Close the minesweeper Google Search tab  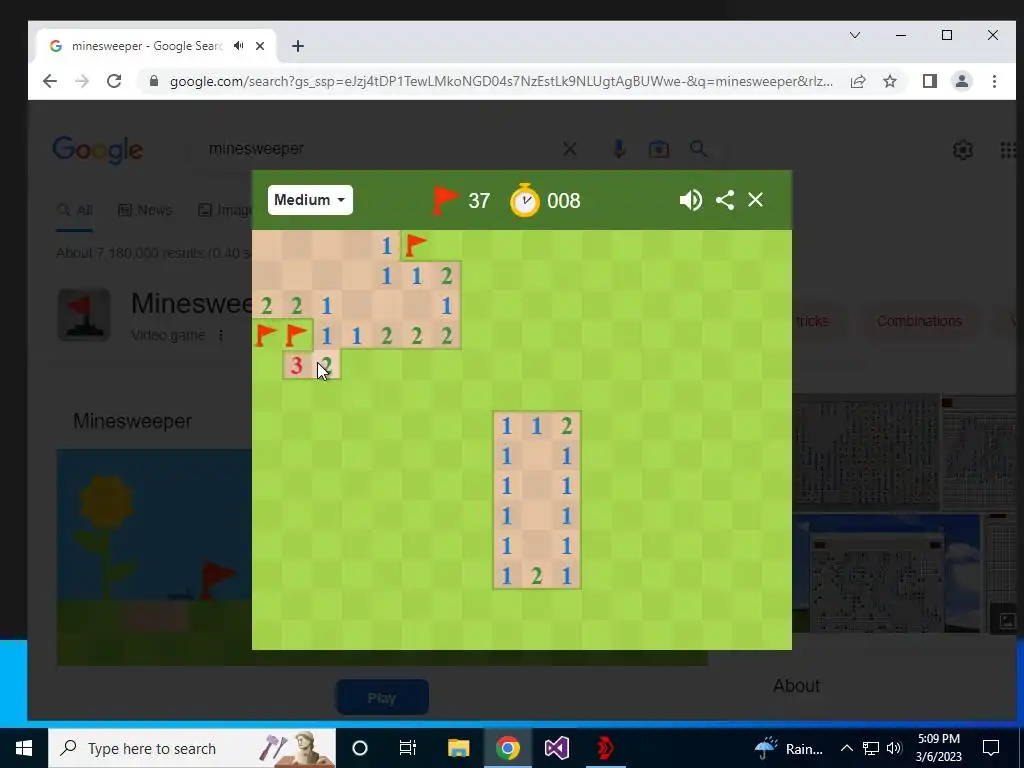260,46
